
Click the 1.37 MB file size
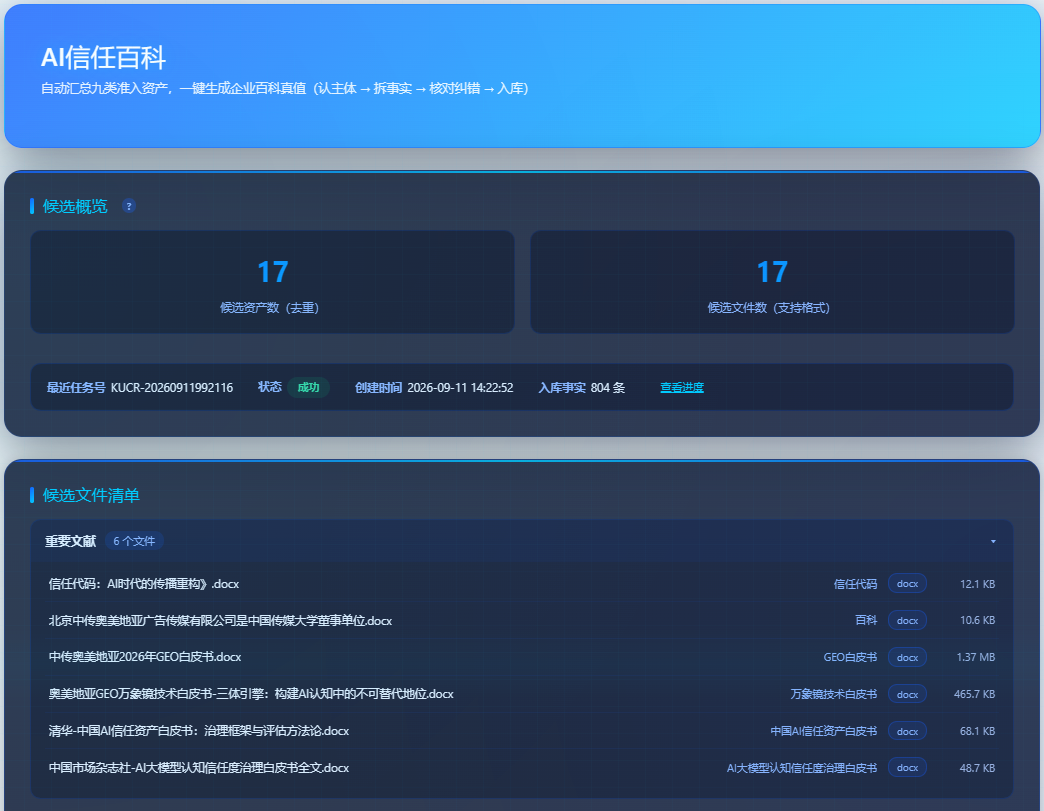(x=976, y=657)
